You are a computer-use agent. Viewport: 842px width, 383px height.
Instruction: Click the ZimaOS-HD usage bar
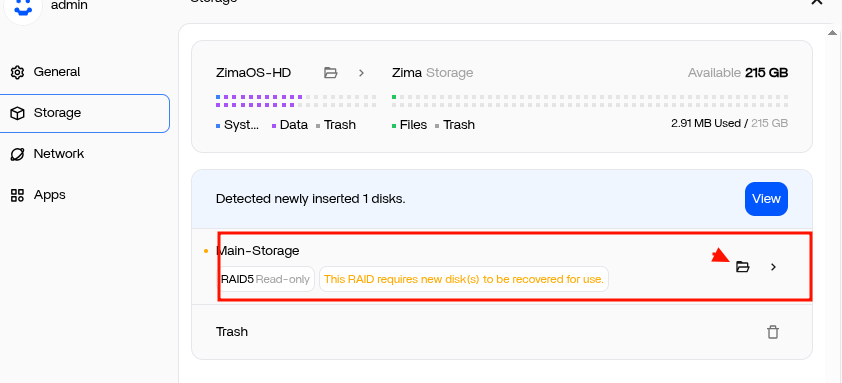[296, 100]
